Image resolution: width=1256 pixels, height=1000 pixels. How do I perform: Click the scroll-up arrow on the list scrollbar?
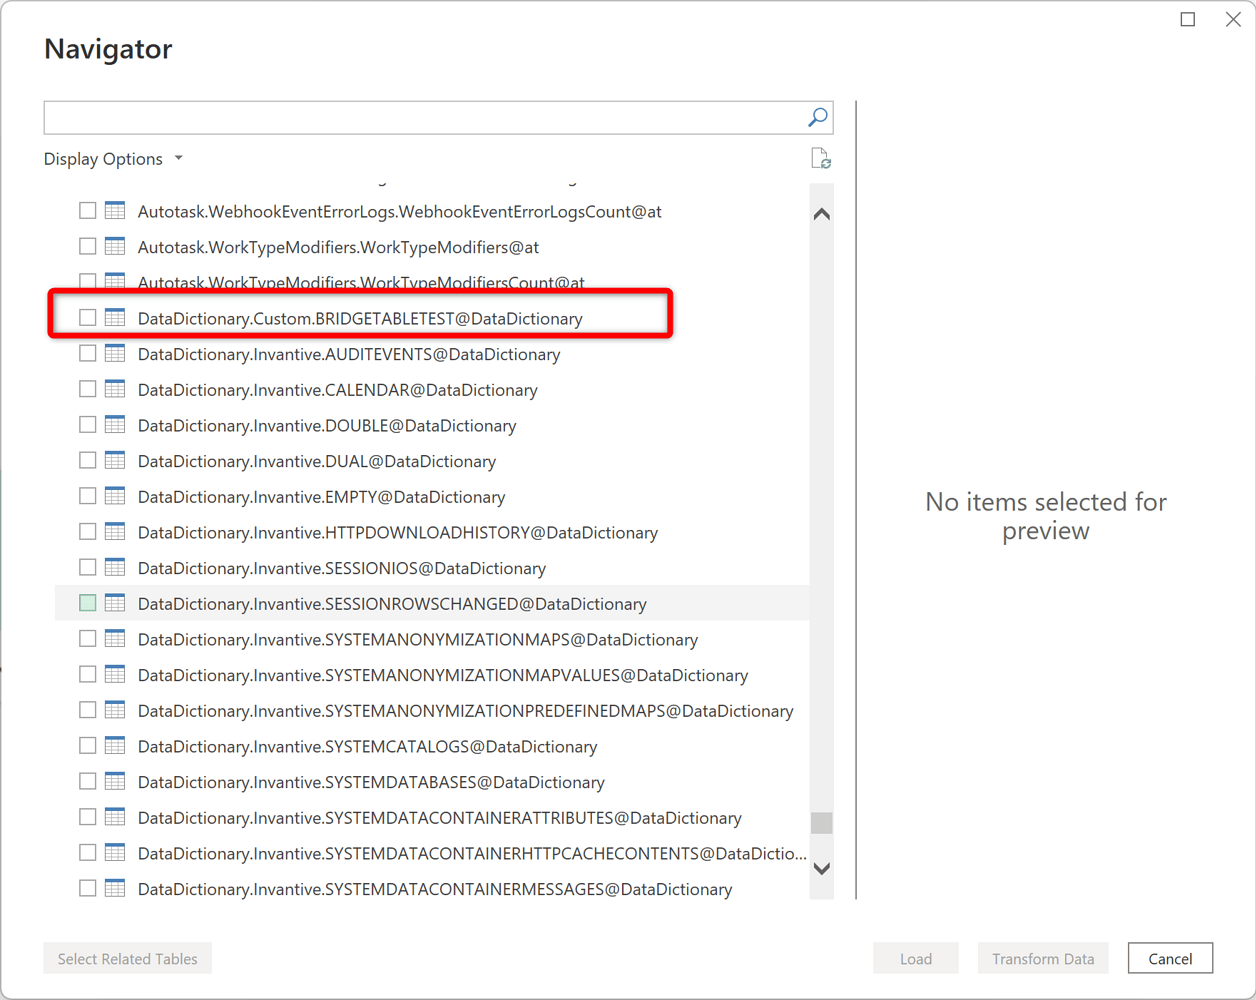(820, 212)
